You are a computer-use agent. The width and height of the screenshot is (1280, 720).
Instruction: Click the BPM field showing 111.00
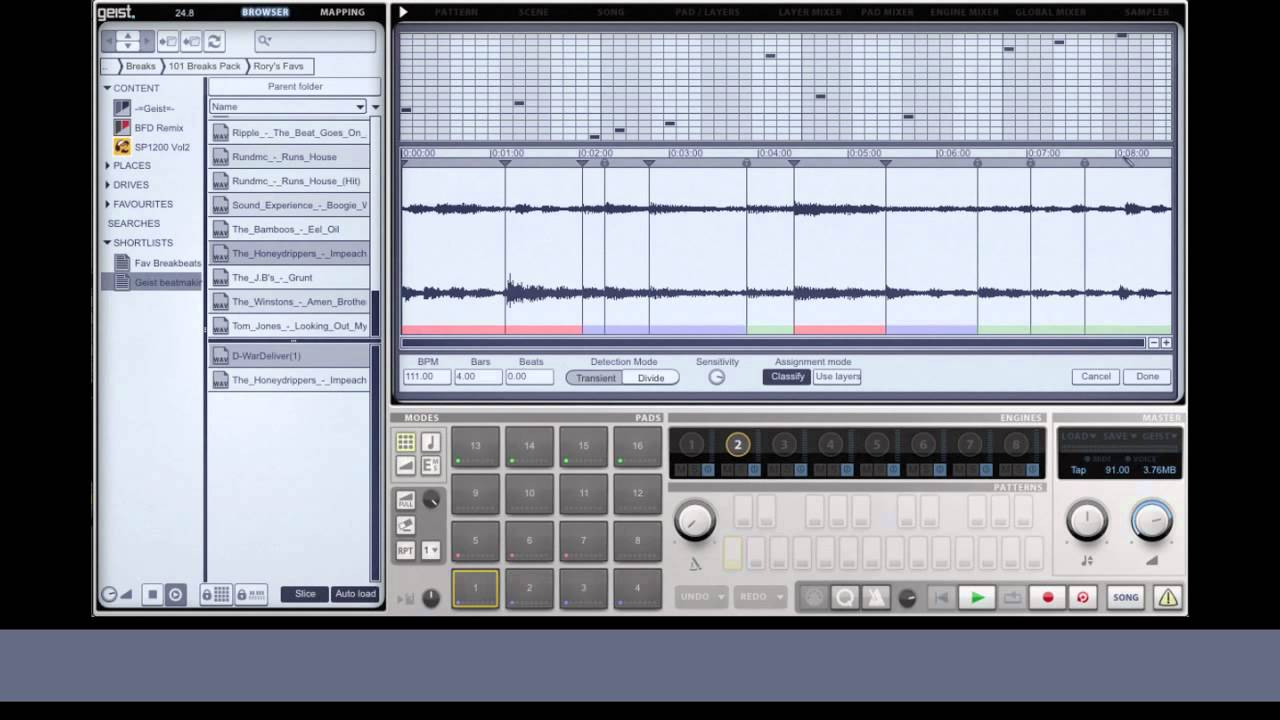(x=427, y=377)
